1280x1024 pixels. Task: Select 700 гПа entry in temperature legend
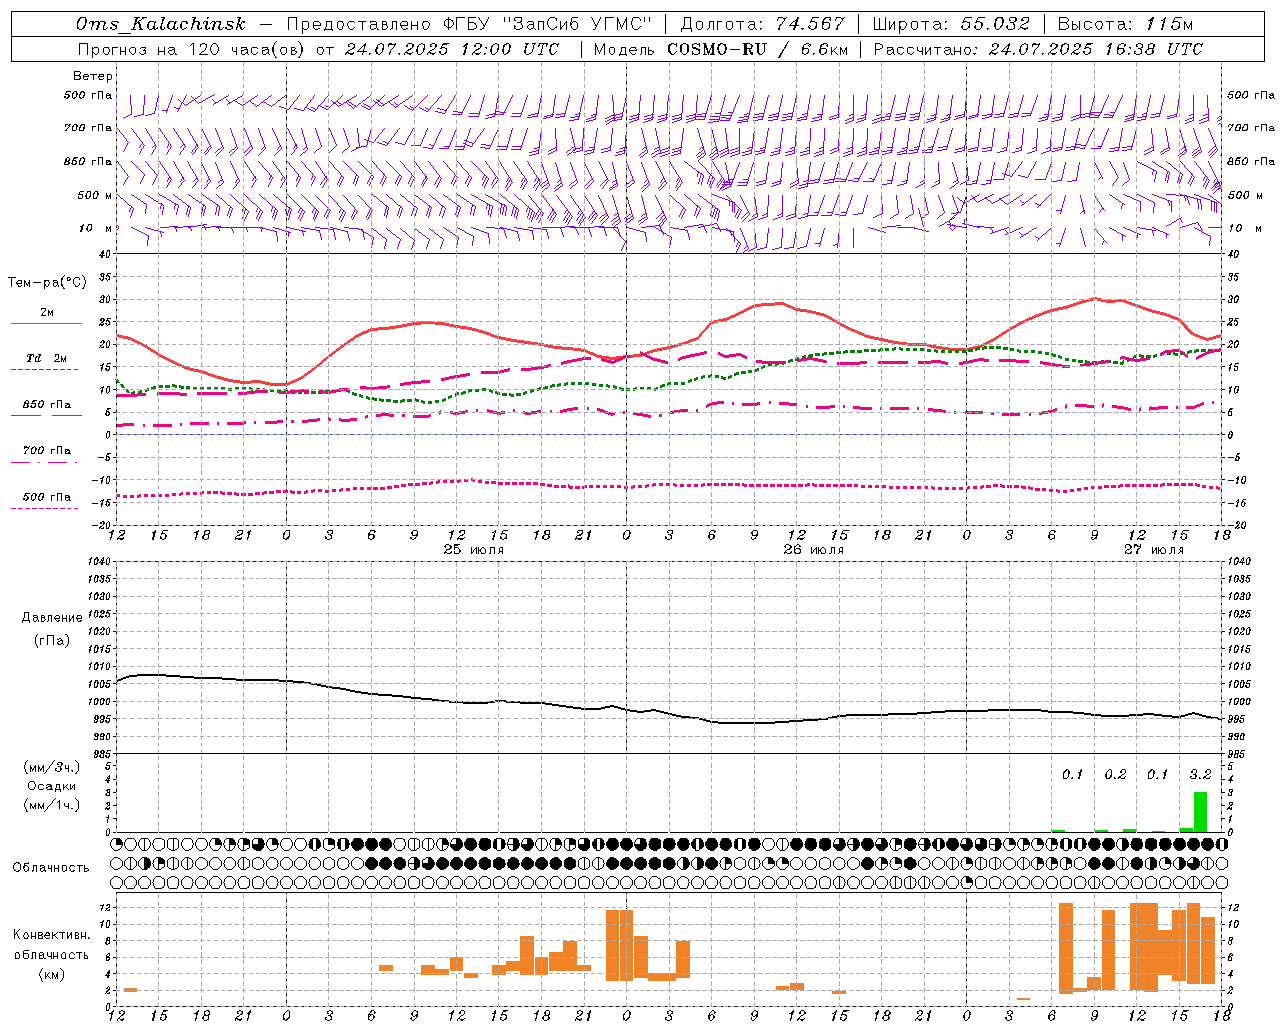47,450
